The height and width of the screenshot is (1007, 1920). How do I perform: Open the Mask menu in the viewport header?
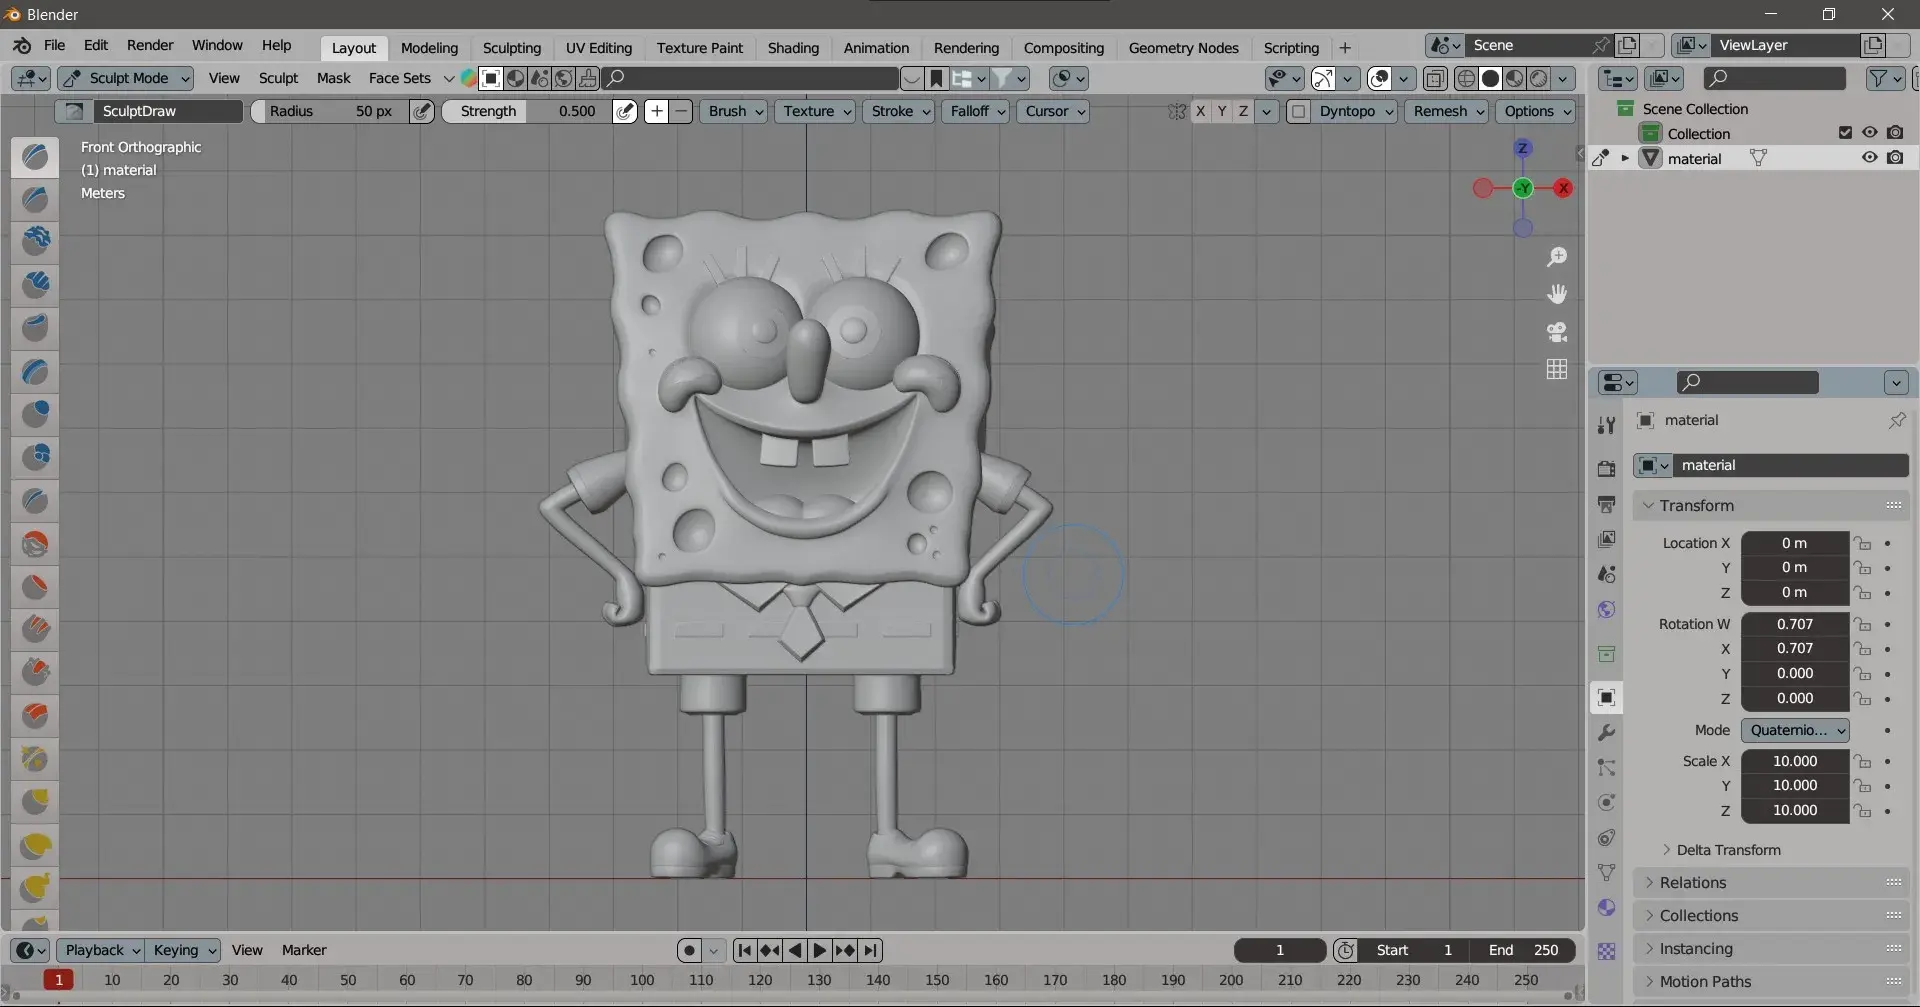333,78
